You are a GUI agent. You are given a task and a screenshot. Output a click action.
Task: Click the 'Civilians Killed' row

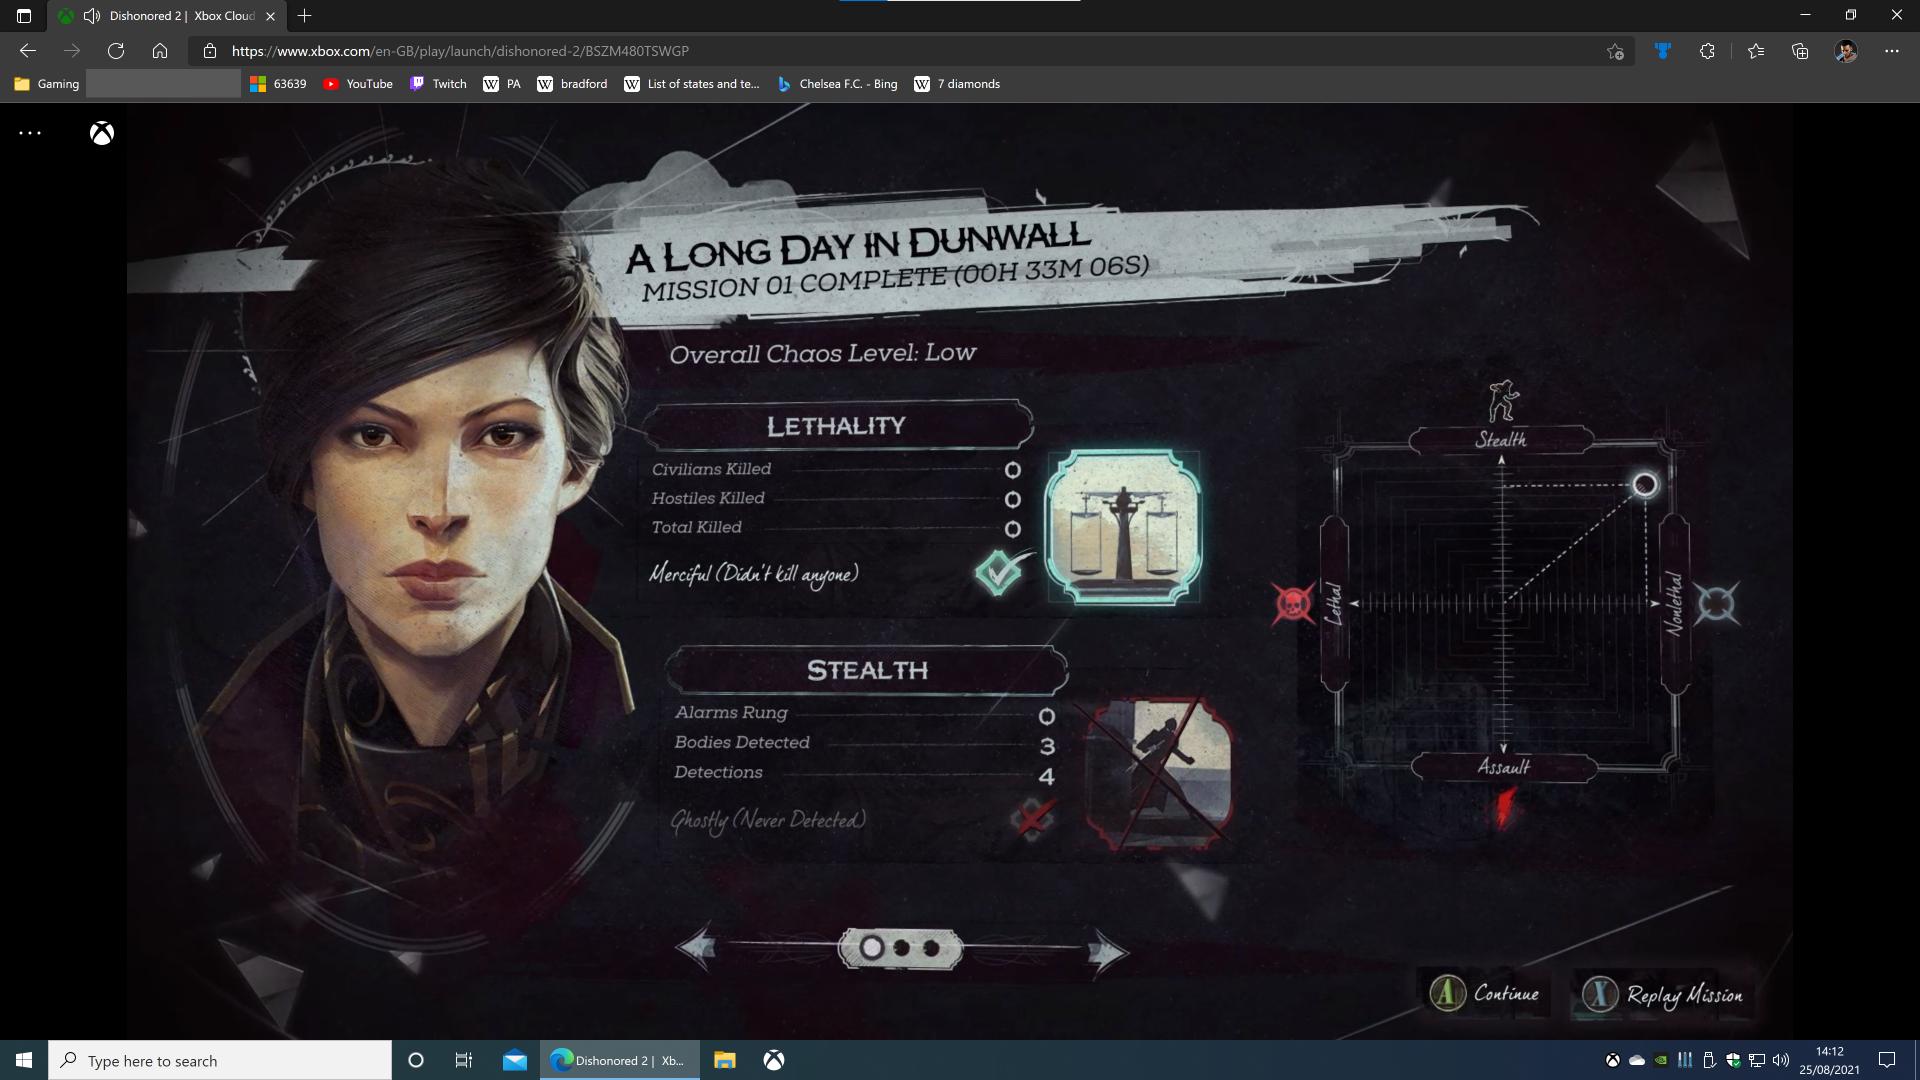point(836,469)
